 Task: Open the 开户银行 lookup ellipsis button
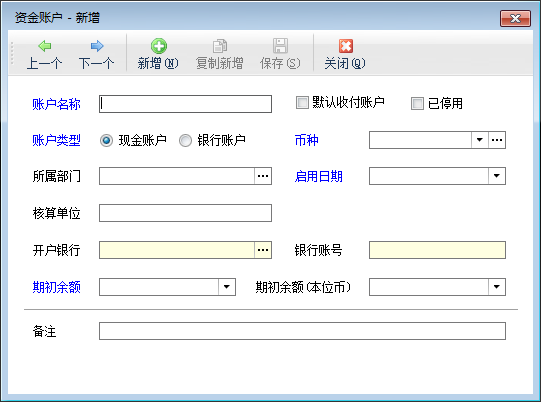[263, 250]
